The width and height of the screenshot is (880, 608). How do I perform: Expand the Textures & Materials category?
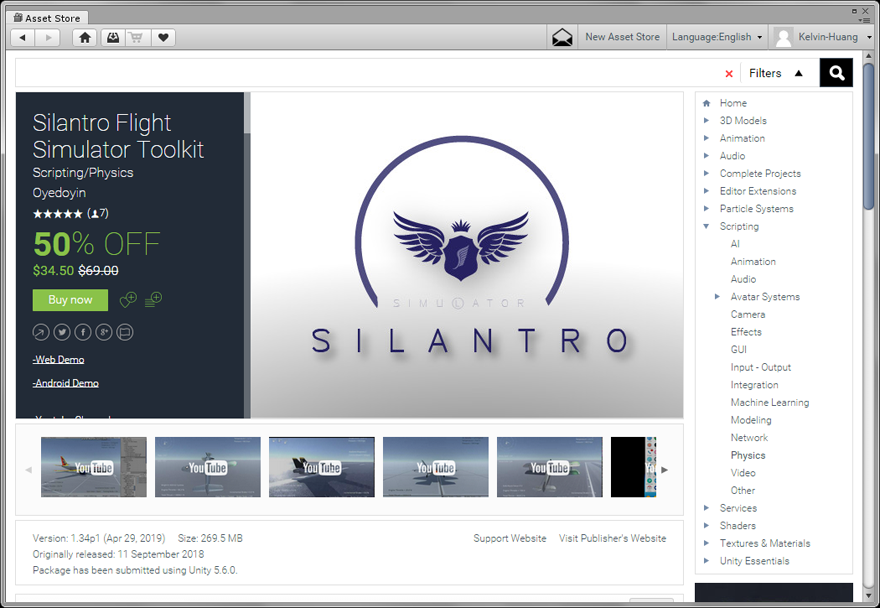click(x=706, y=543)
